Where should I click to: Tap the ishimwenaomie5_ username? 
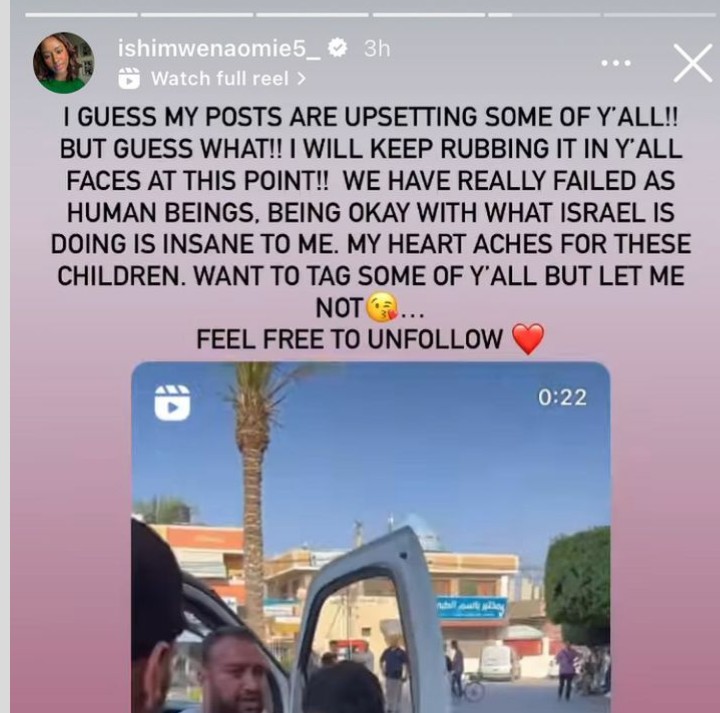click(219, 49)
